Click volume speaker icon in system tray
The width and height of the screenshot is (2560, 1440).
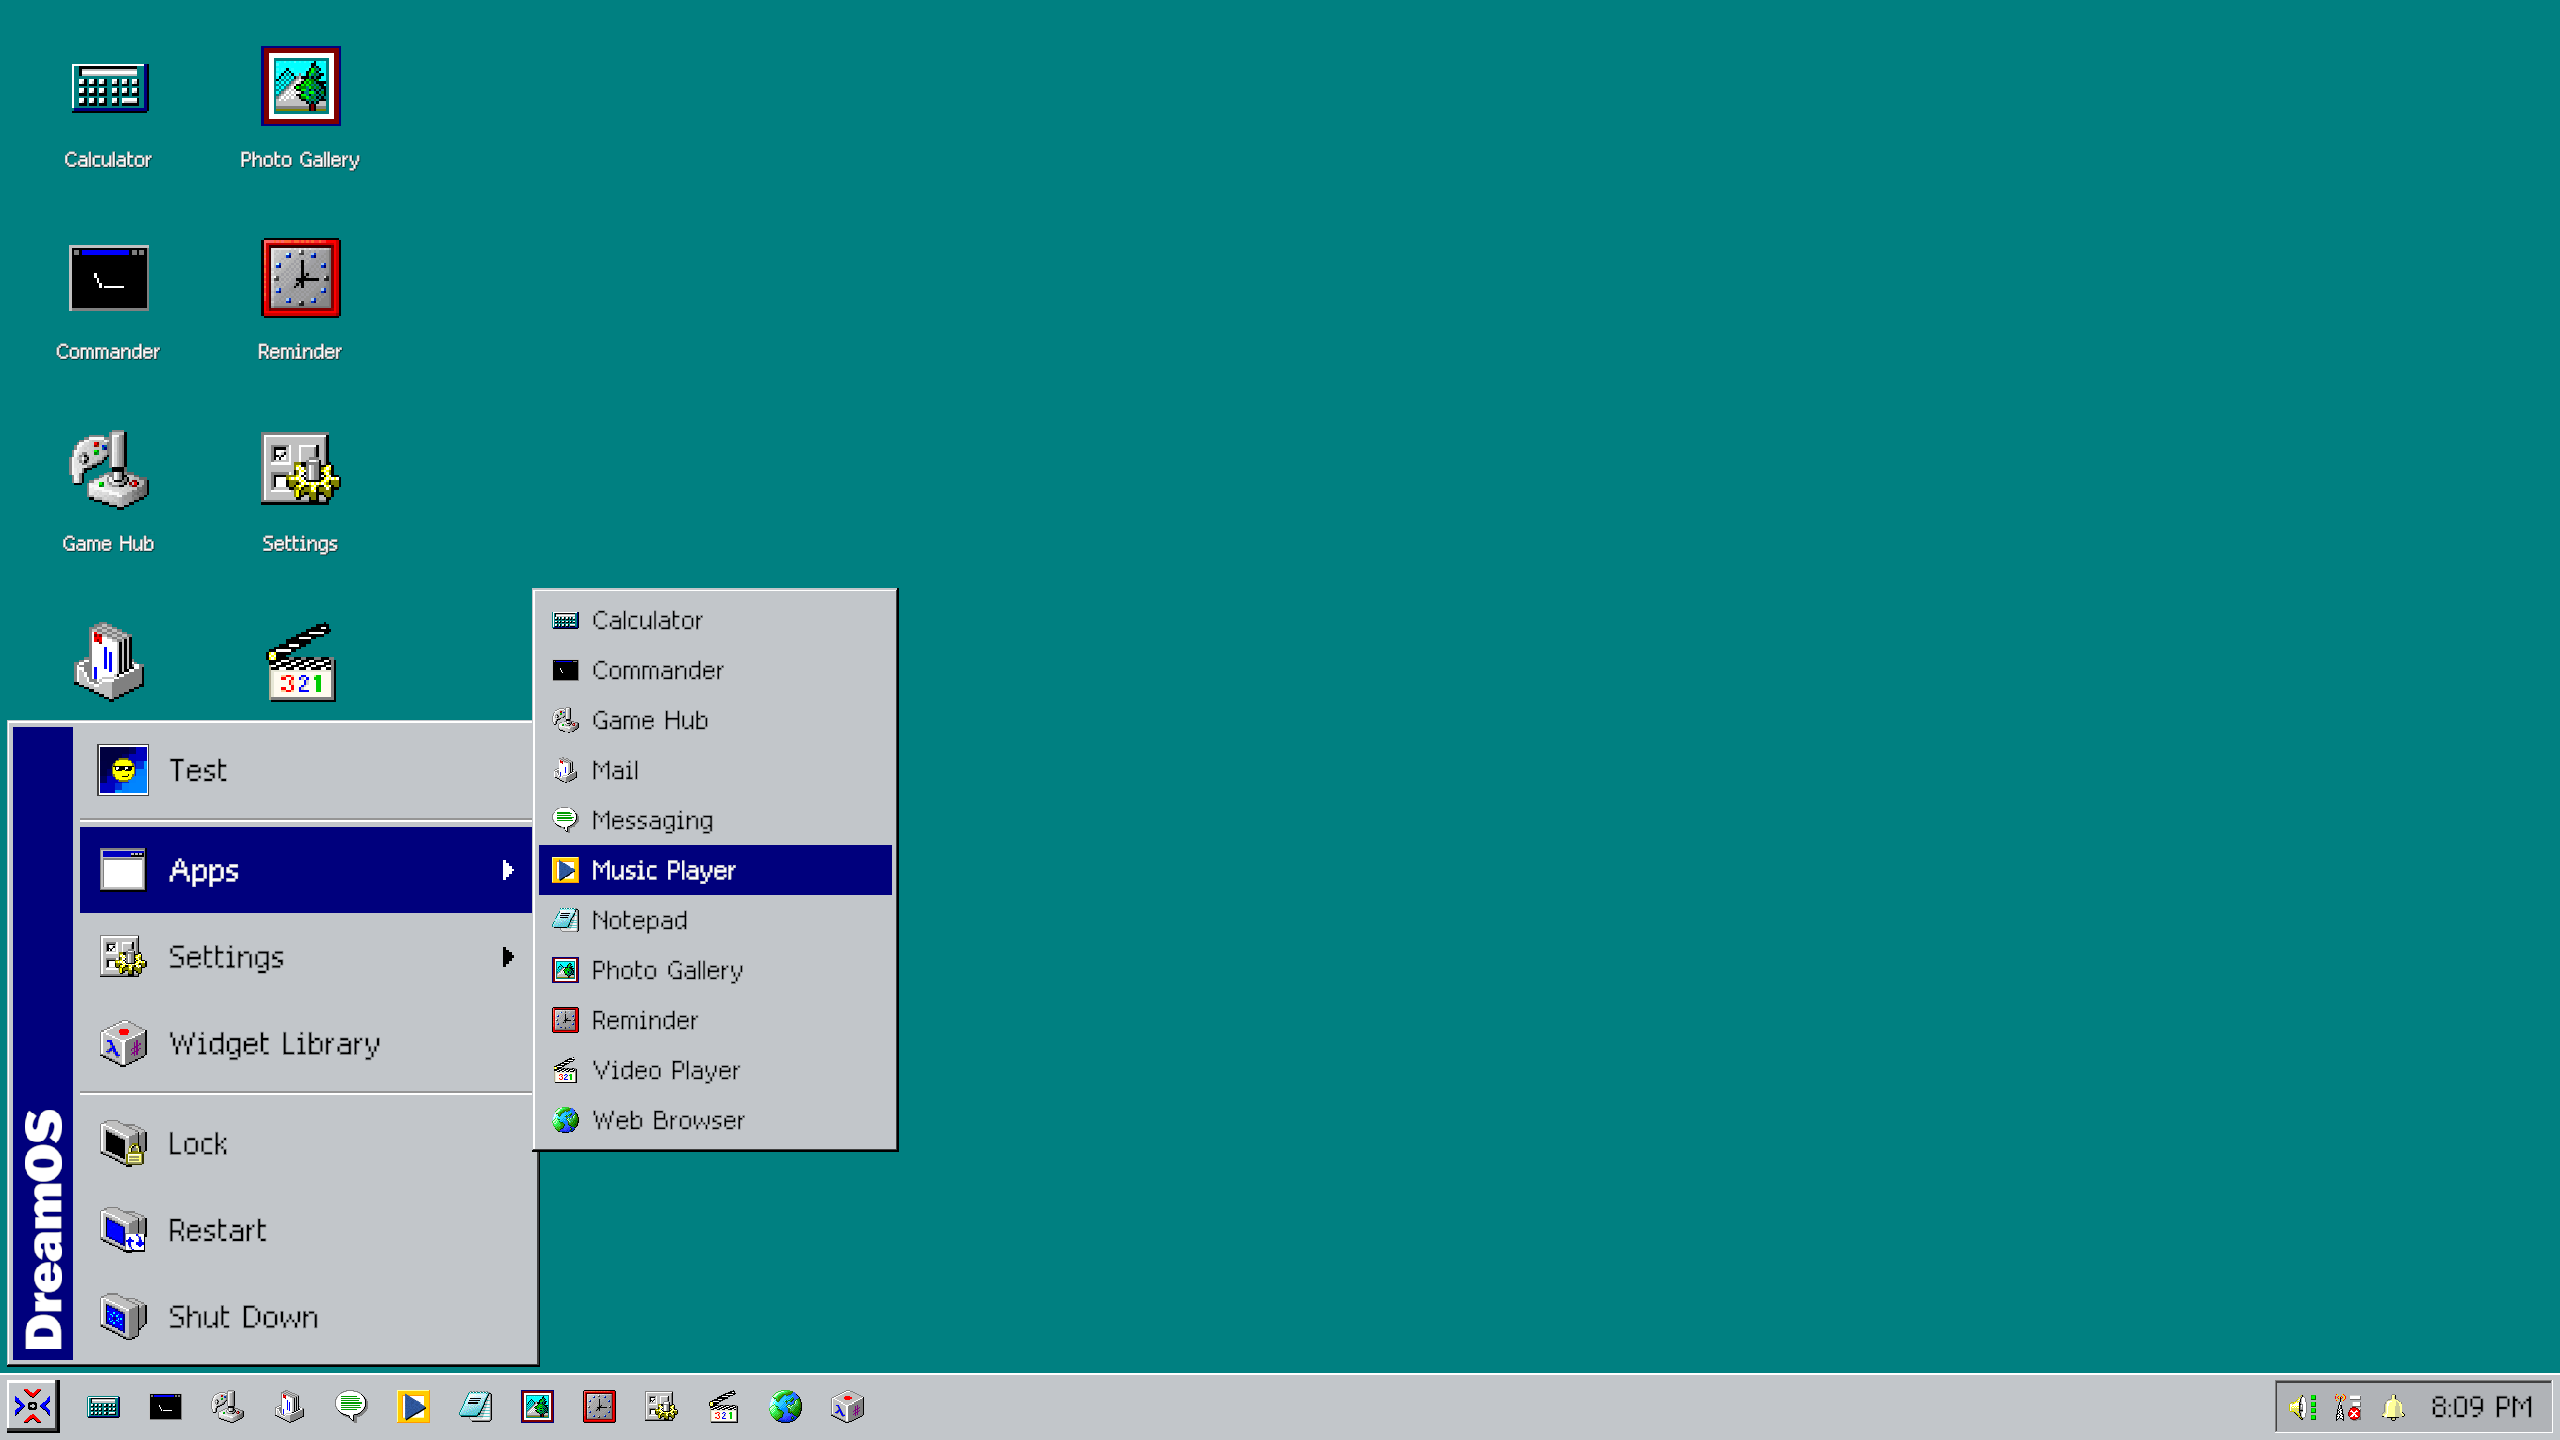click(x=2303, y=1408)
